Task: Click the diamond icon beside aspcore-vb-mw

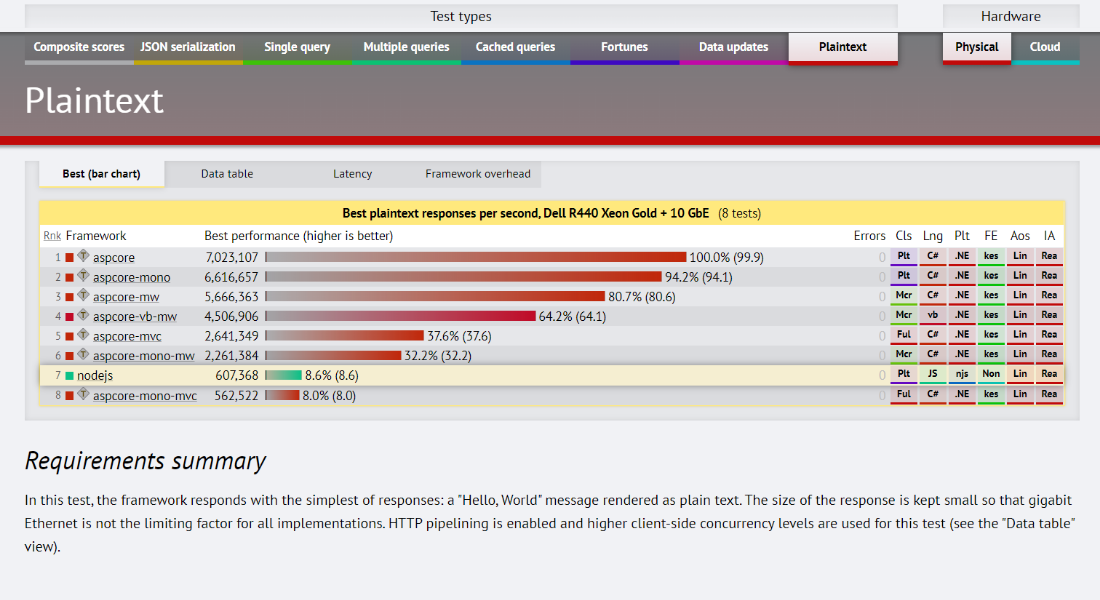Action: point(83,315)
